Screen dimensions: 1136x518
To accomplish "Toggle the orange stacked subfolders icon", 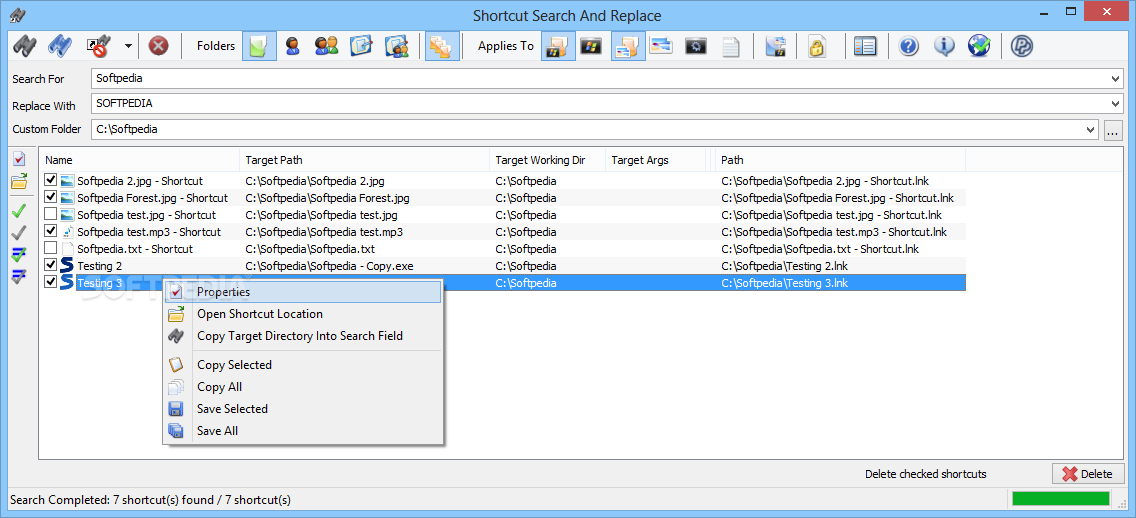I will pyautogui.click(x=442, y=46).
